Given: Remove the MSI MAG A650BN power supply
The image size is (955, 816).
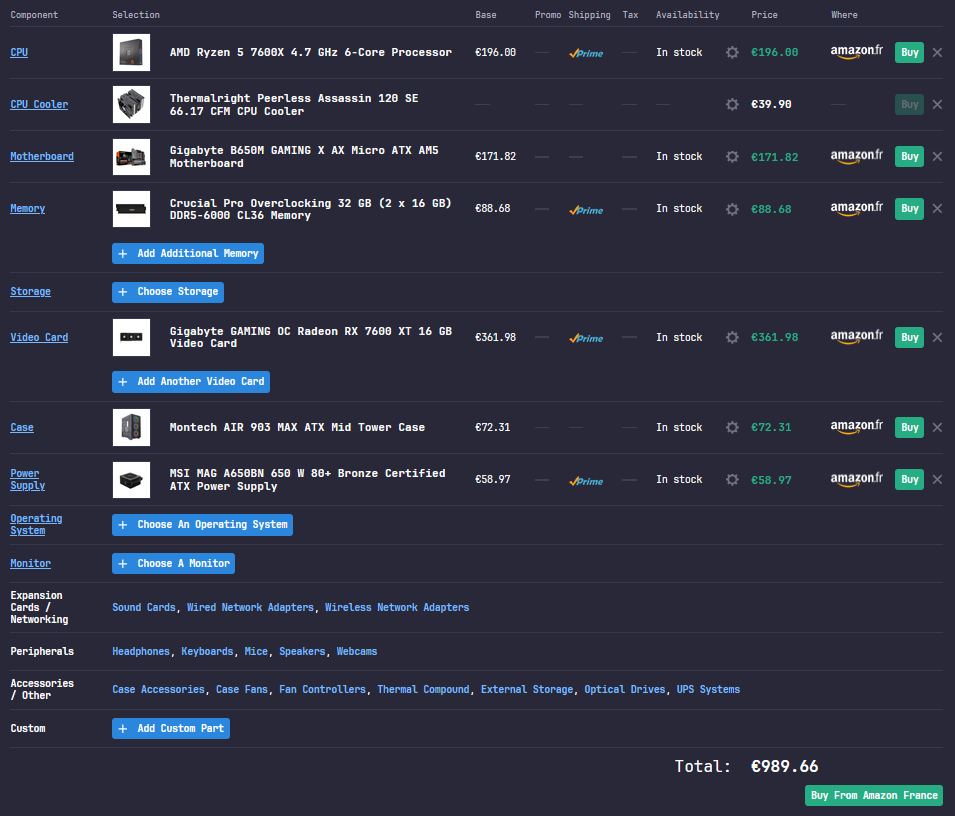Looking at the screenshot, I should tap(937, 480).
